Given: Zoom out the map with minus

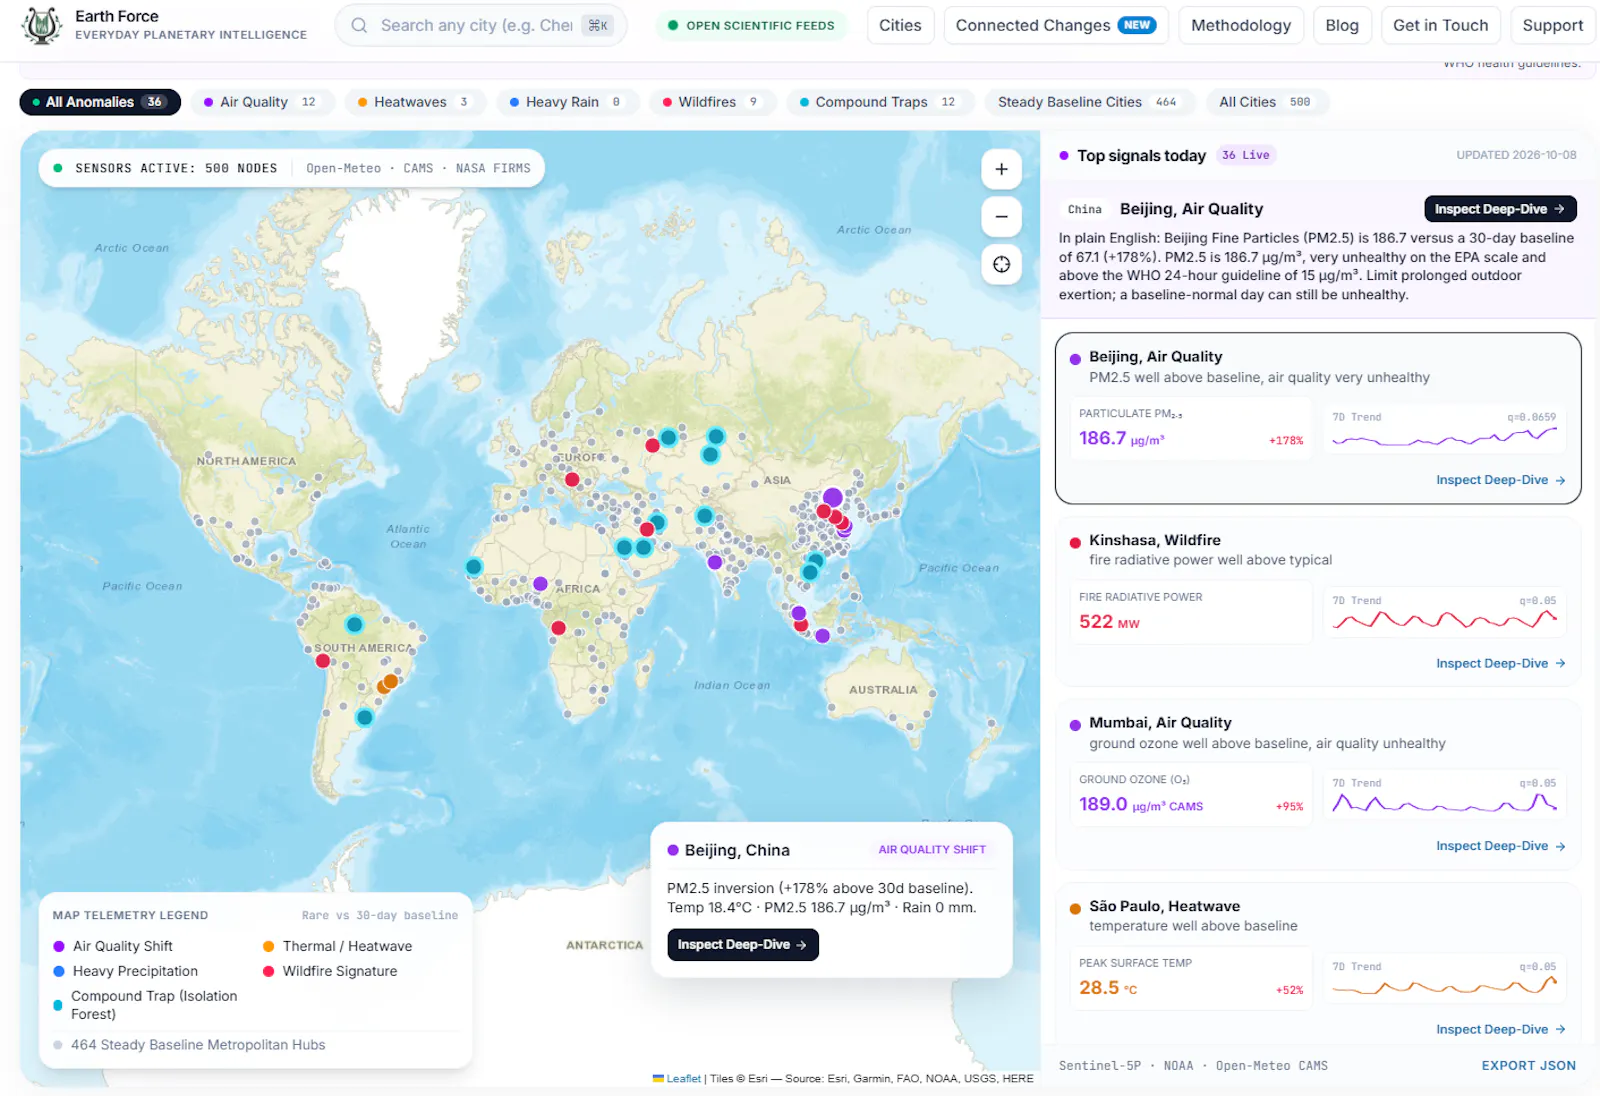Looking at the screenshot, I should click(x=1001, y=217).
